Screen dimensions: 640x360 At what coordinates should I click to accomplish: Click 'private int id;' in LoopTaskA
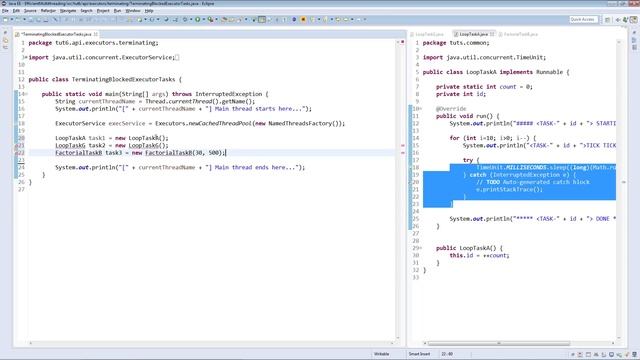click(461, 94)
